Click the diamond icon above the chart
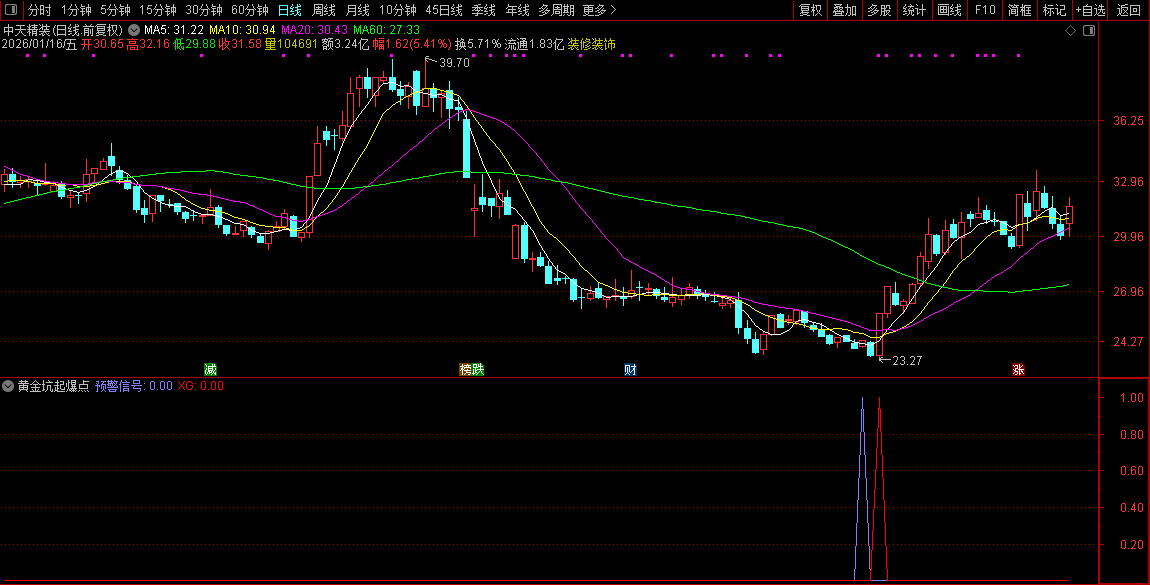The width and height of the screenshot is (1150, 585). (1070, 30)
